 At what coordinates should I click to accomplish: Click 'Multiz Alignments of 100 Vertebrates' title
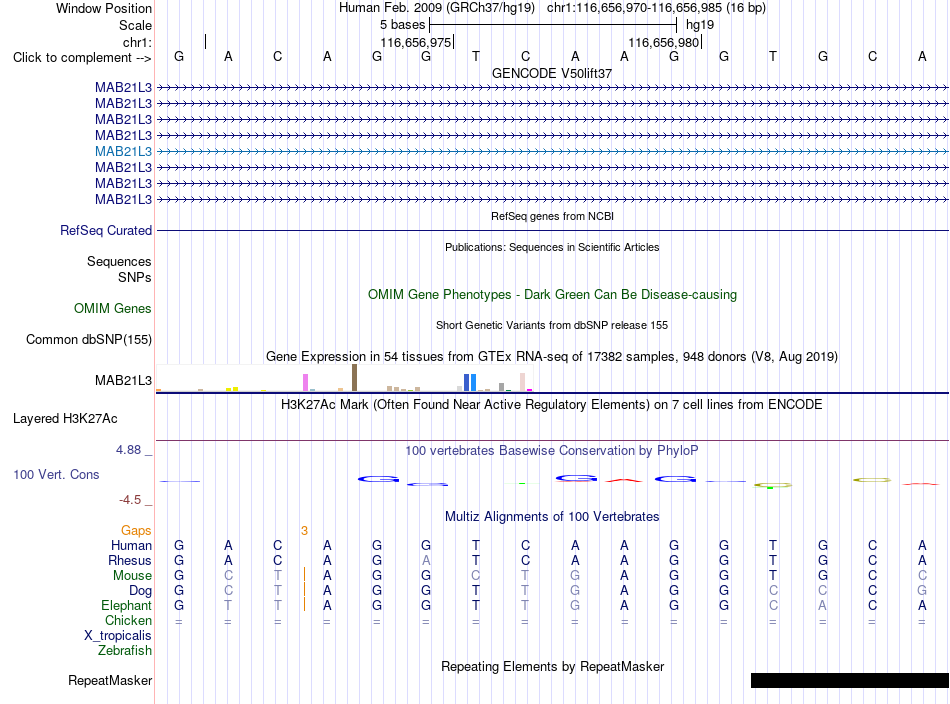click(x=552, y=517)
